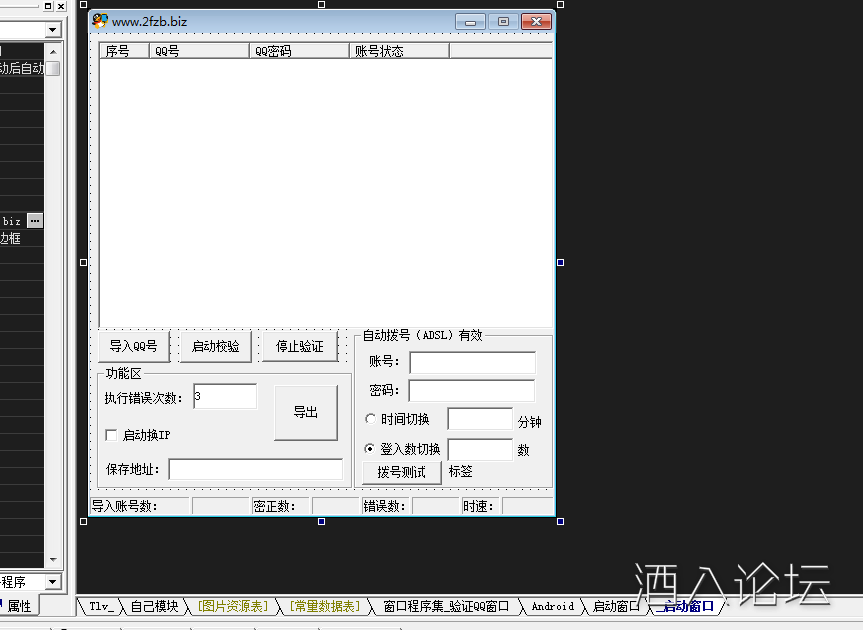The width and height of the screenshot is (863, 630).
Task: Click the 导出 export button
Action: [305, 412]
